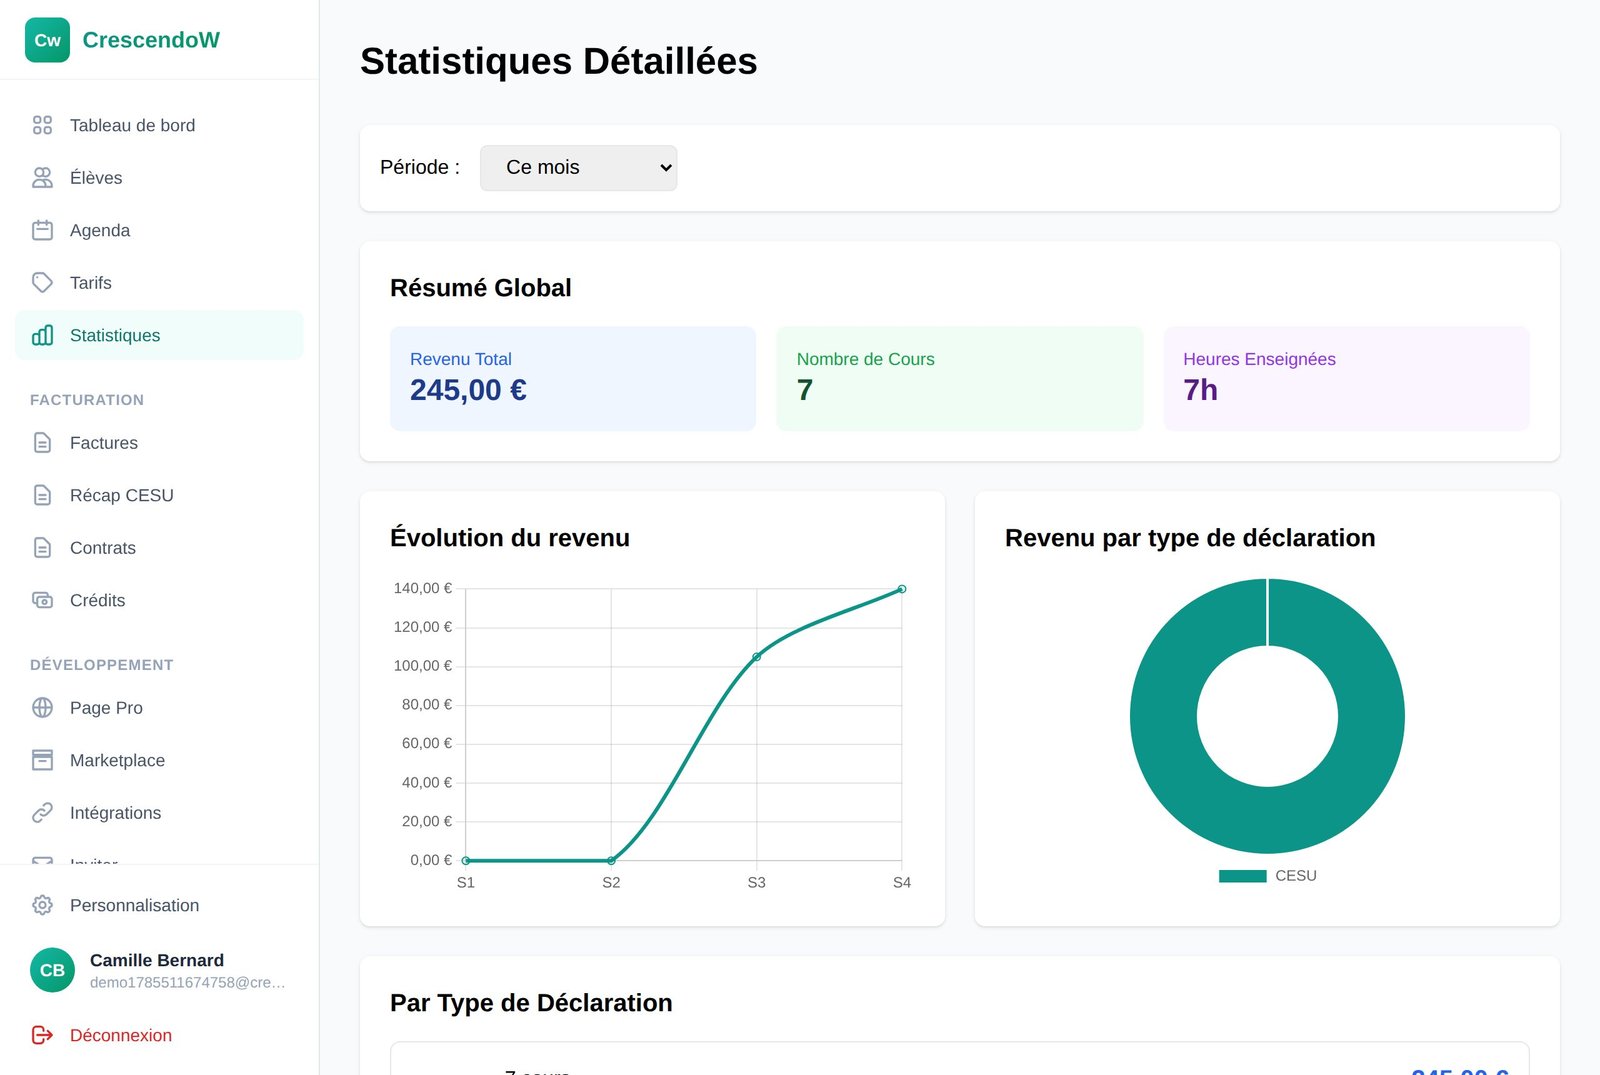Image resolution: width=1600 pixels, height=1075 pixels.
Task: Open the Agenda section
Action: click(159, 230)
